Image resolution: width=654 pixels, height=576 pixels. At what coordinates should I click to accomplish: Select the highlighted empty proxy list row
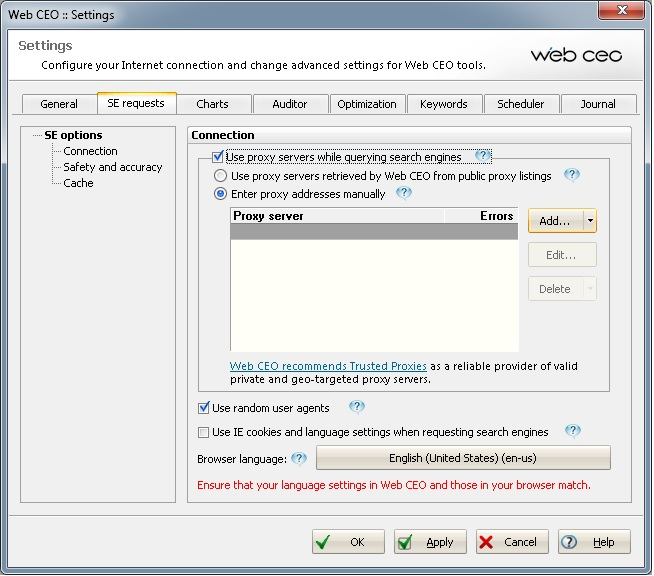(x=374, y=231)
